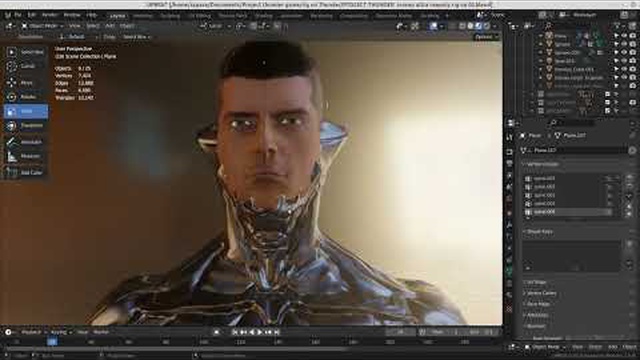Switch to the Sculpting workspace tab
640x360 pixels.
pos(170,16)
